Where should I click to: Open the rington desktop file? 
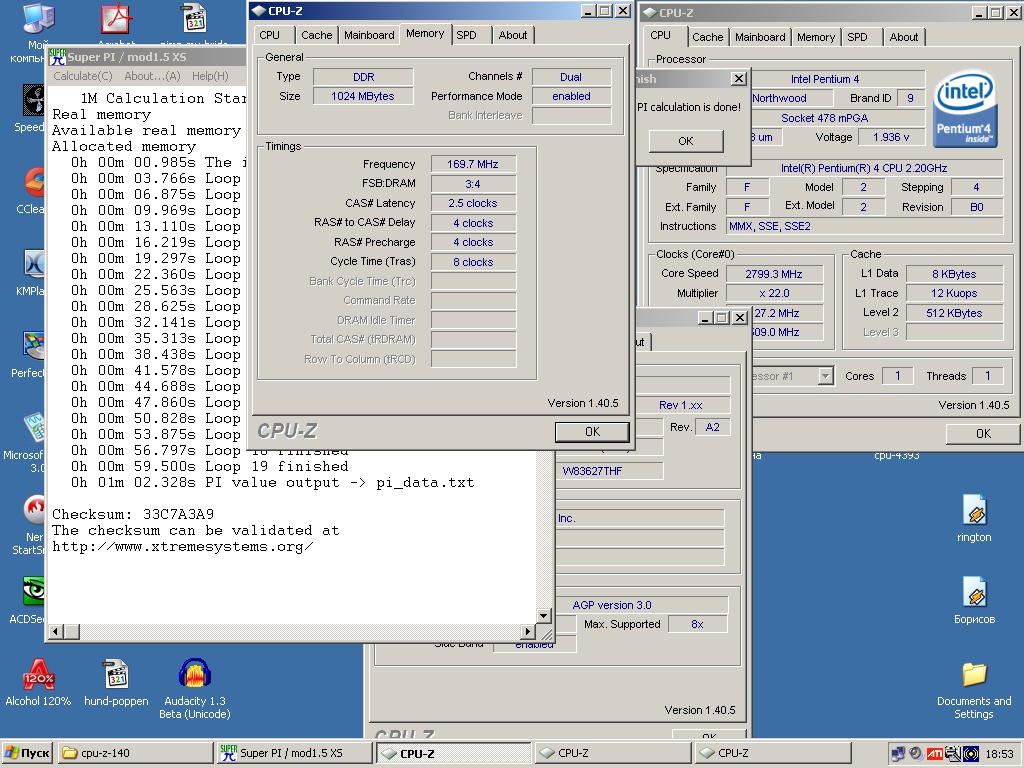point(974,510)
